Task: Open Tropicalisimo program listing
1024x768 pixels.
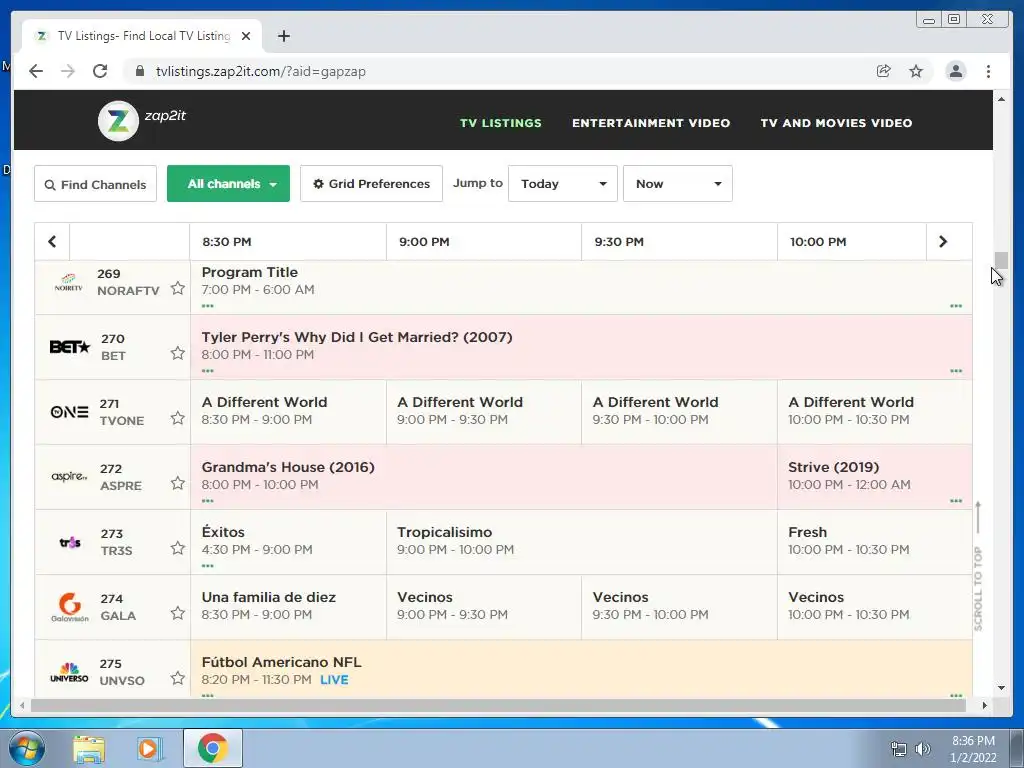Action: [445, 532]
